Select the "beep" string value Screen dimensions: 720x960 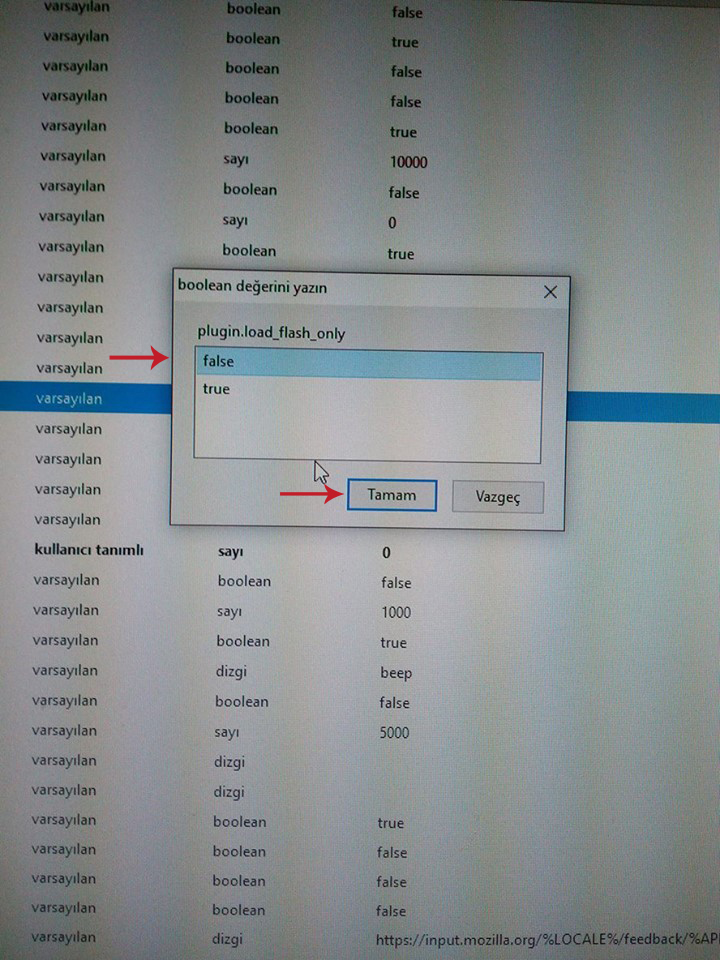(396, 673)
